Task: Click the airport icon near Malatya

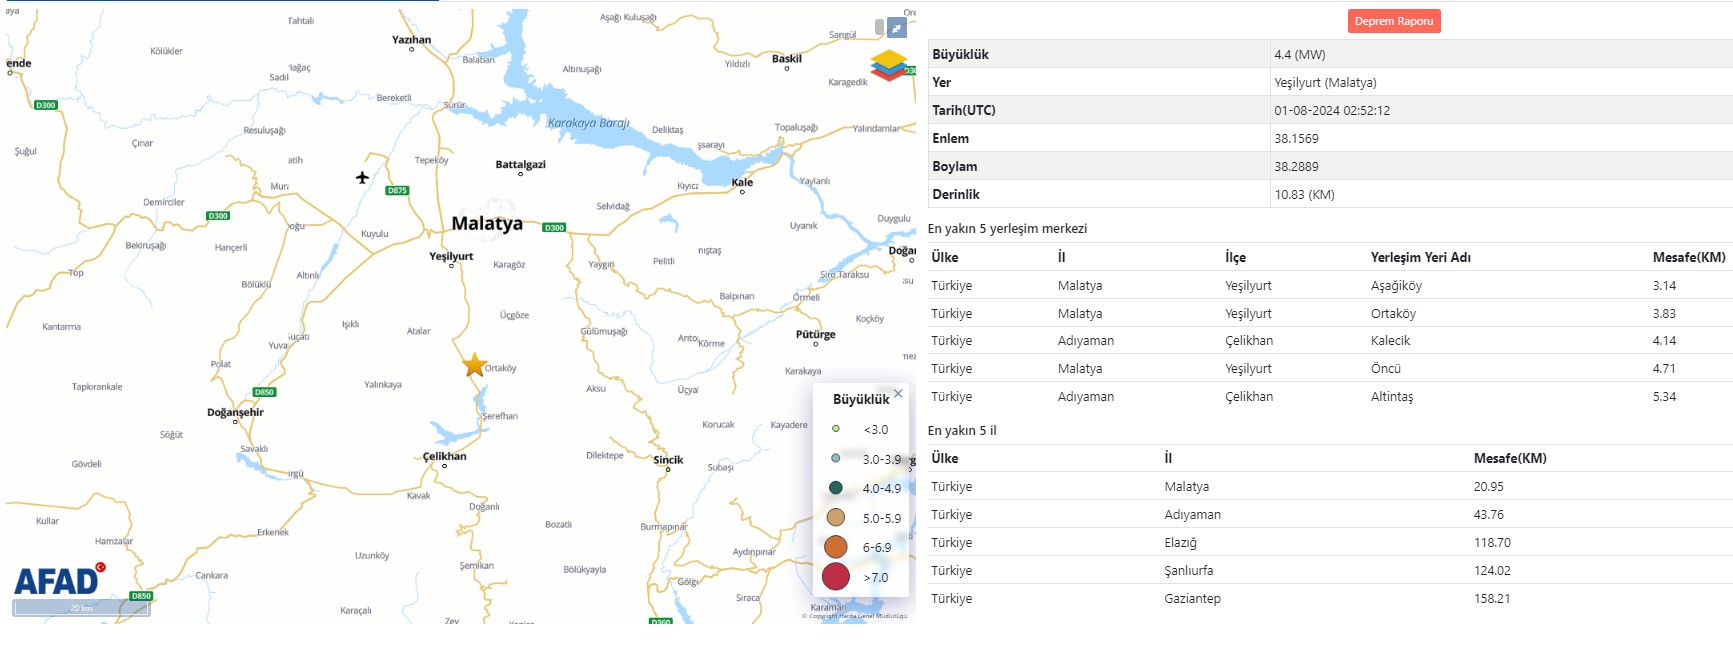Action: [362, 178]
